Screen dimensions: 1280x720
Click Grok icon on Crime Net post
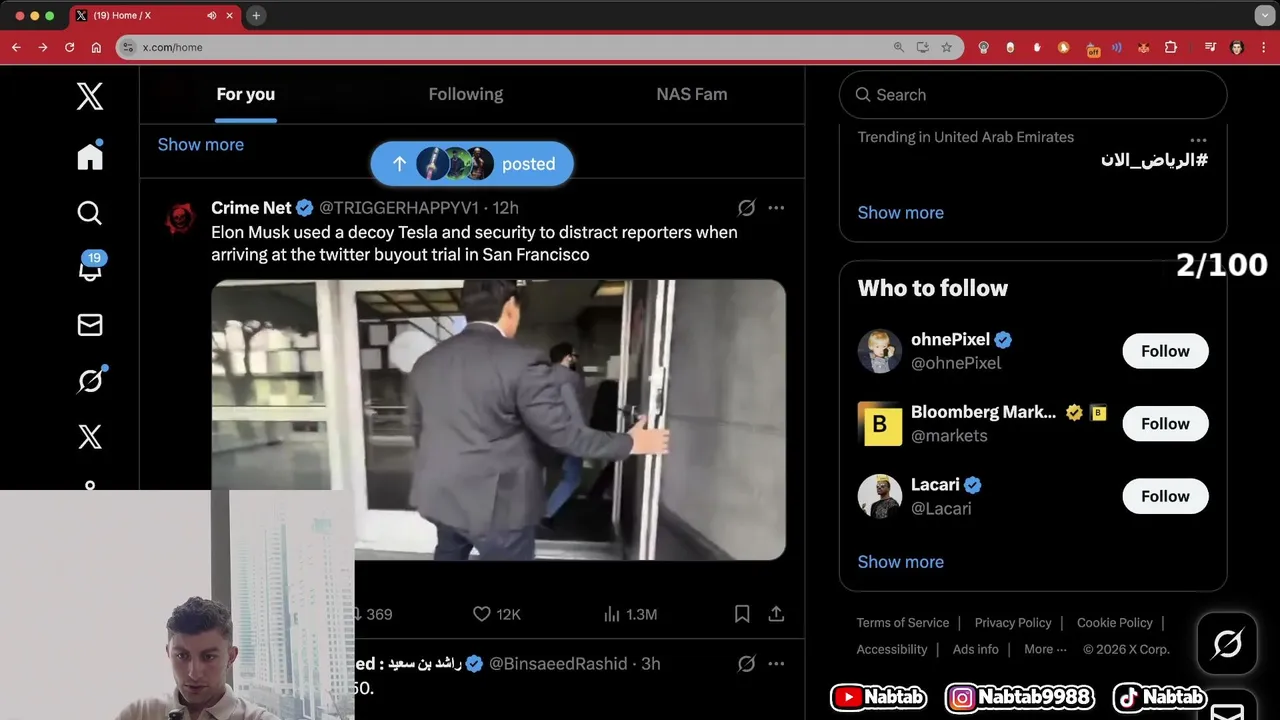tap(746, 208)
